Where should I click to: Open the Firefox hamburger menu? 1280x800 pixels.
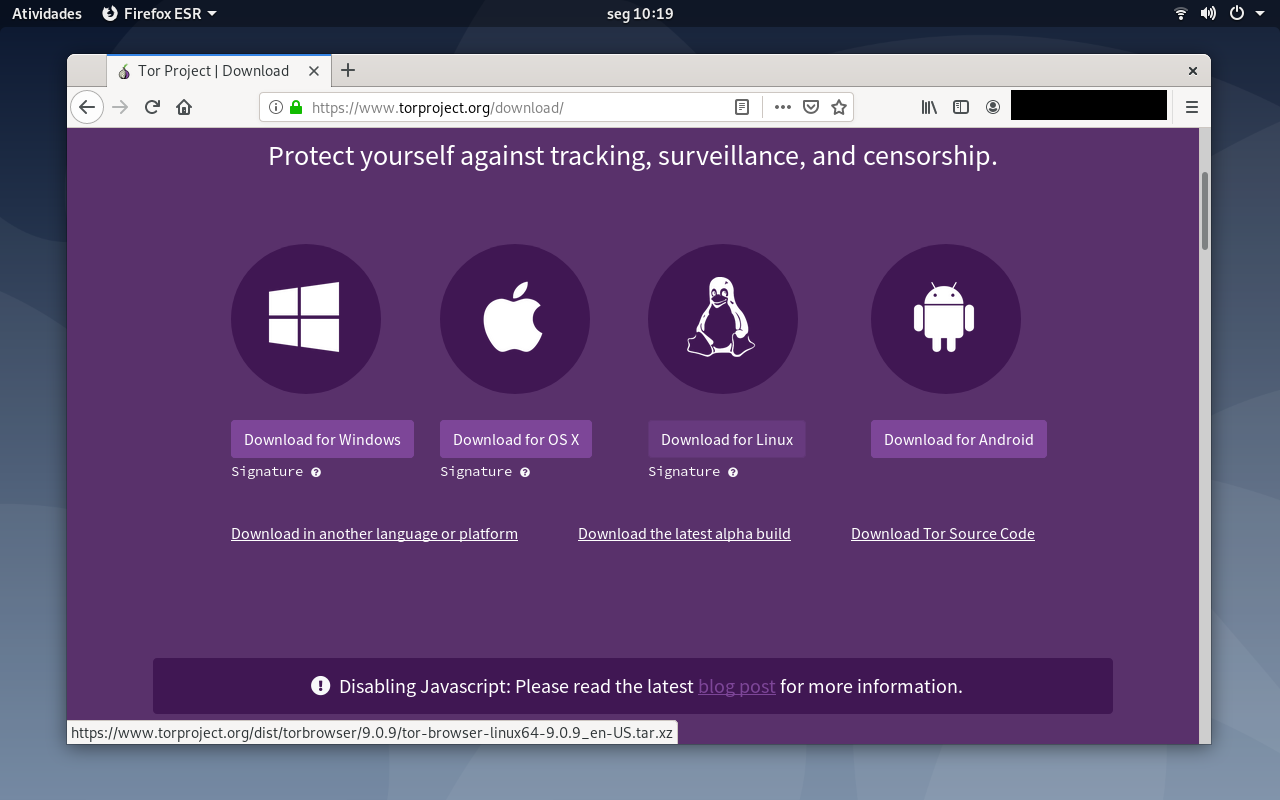1192,107
